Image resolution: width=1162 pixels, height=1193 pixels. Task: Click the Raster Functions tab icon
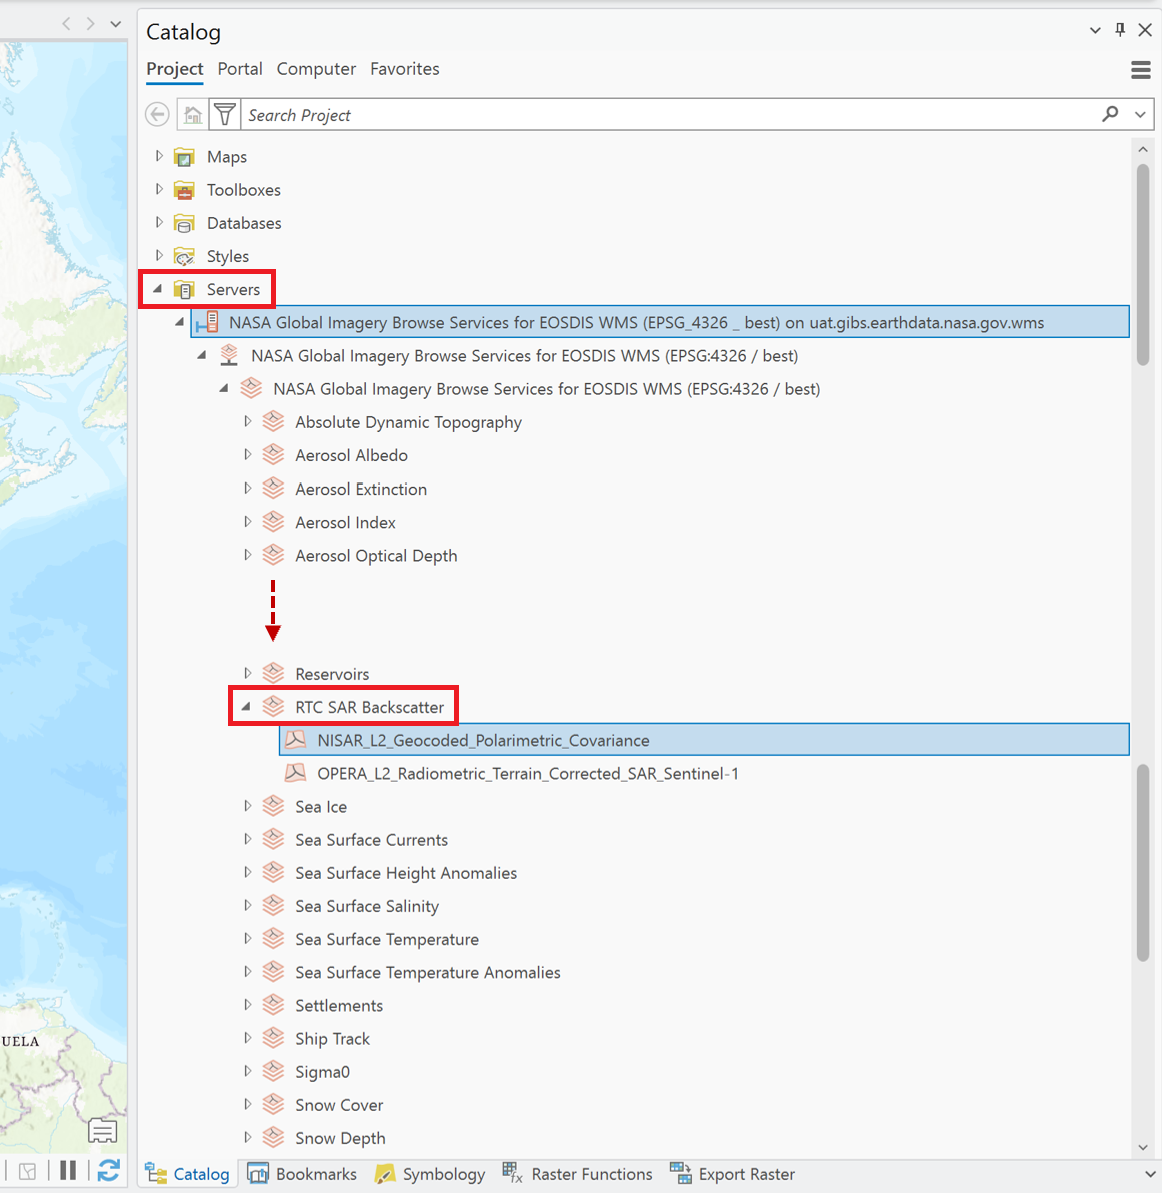point(512,1174)
